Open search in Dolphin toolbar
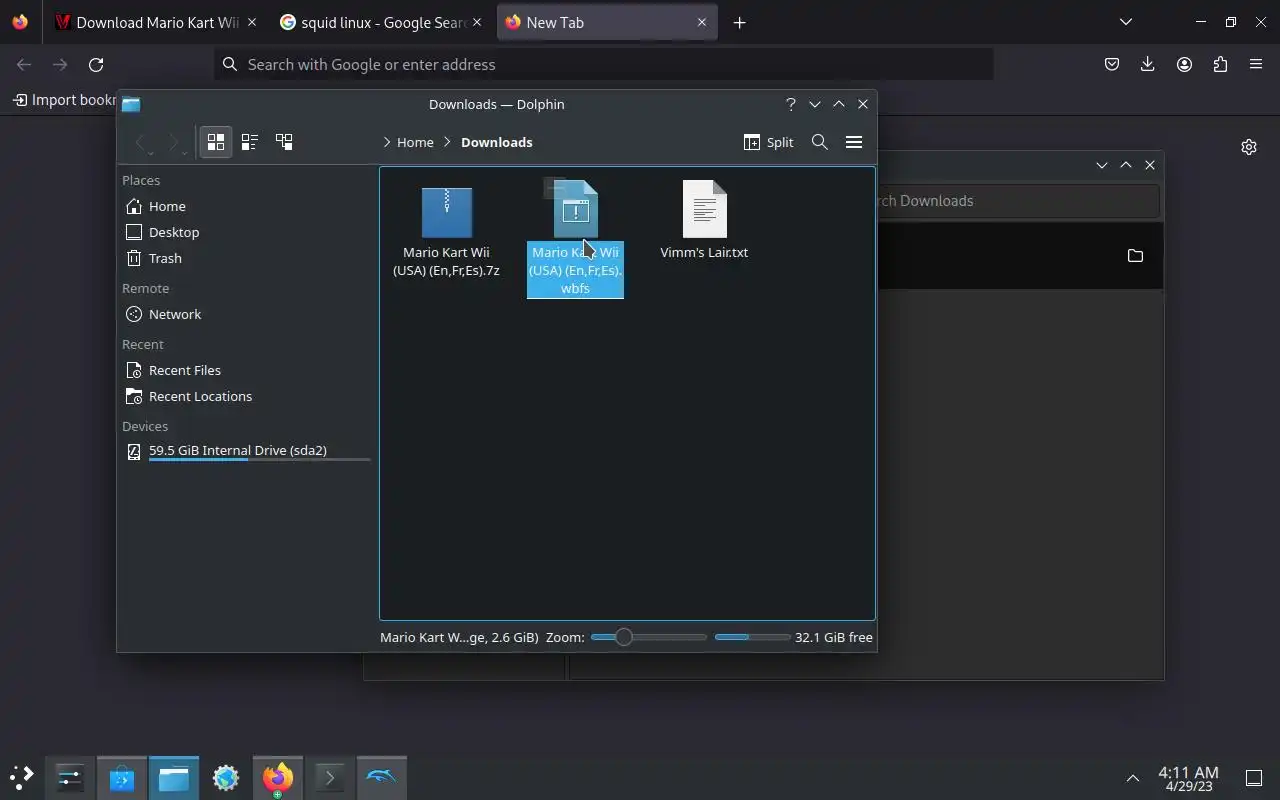Image resolution: width=1280 pixels, height=800 pixels. coord(820,142)
